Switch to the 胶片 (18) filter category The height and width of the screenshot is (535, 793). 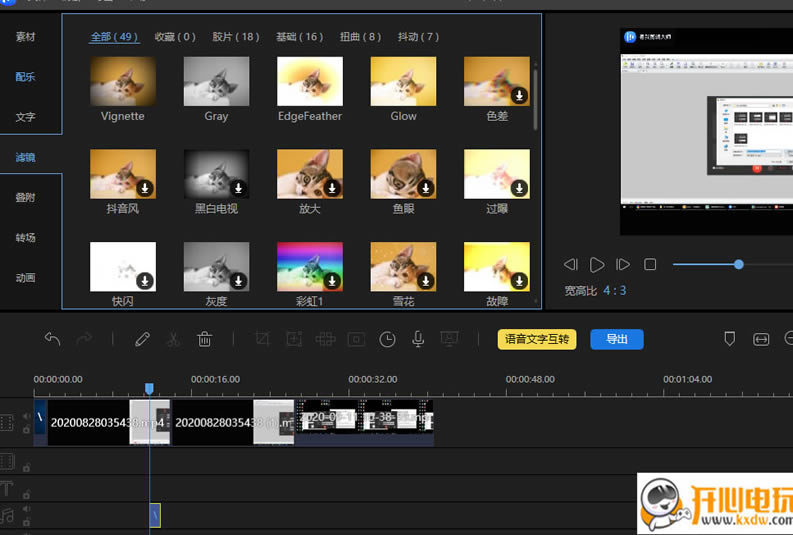pos(235,37)
